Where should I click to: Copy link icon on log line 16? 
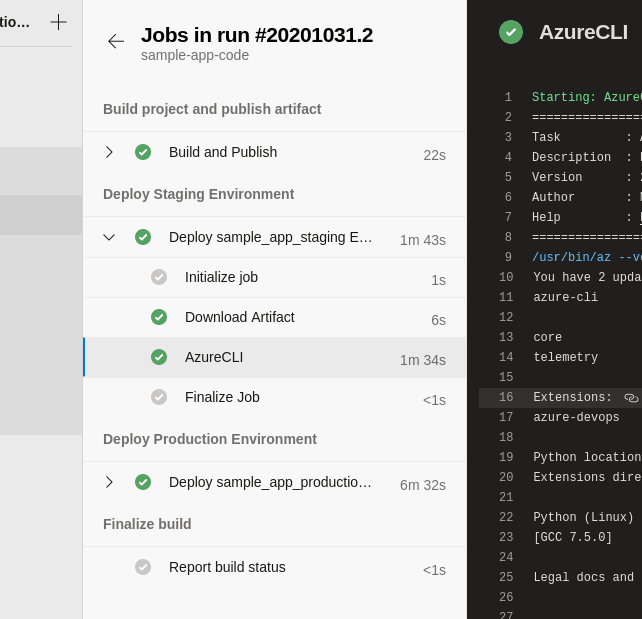click(631, 398)
